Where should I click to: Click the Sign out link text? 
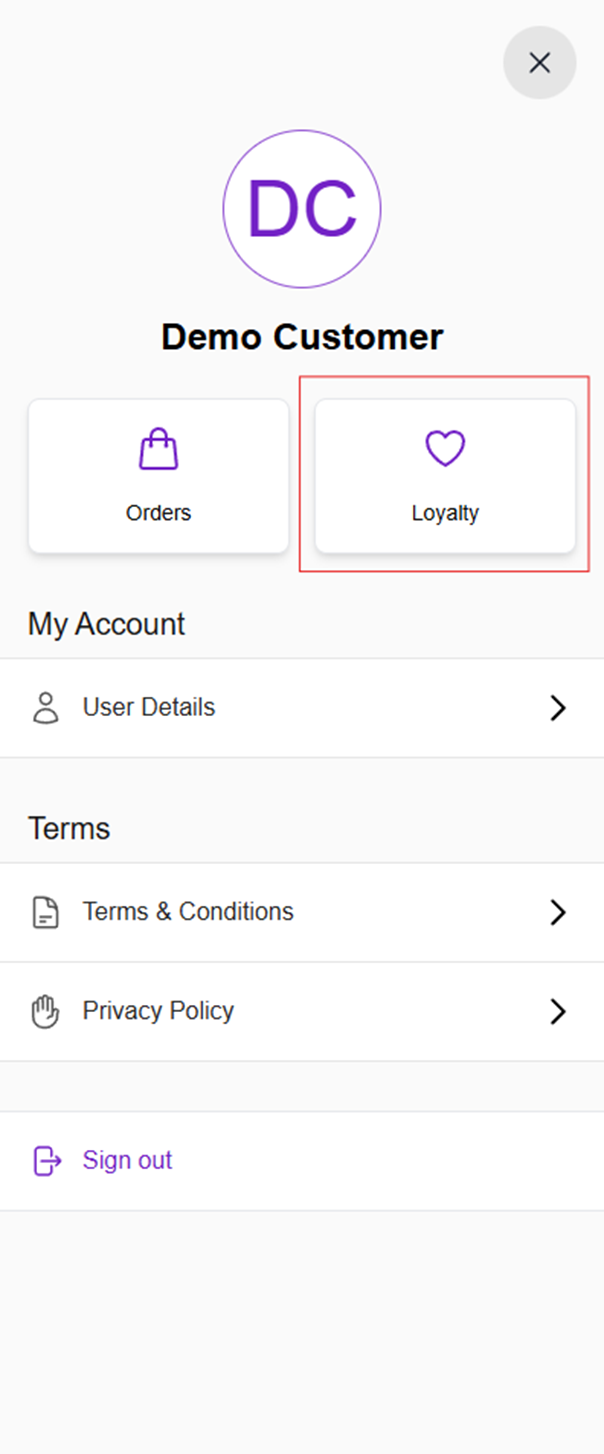[127, 1160]
